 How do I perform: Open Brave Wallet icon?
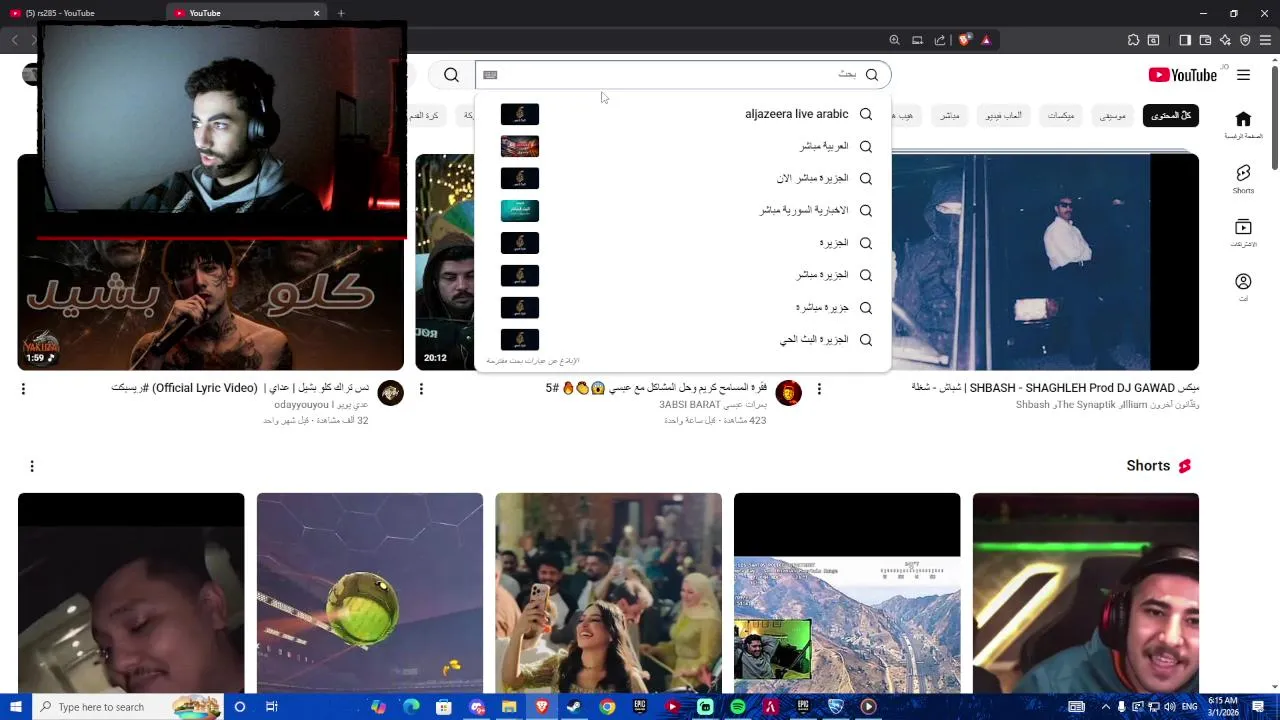(x=1205, y=40)
